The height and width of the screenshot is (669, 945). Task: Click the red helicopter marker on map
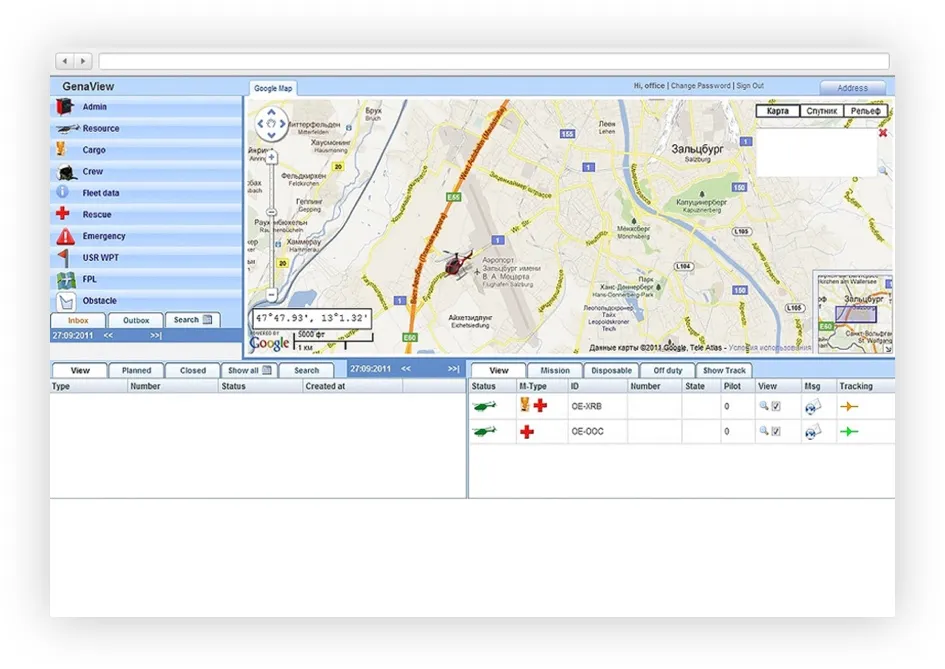point(457,264)
